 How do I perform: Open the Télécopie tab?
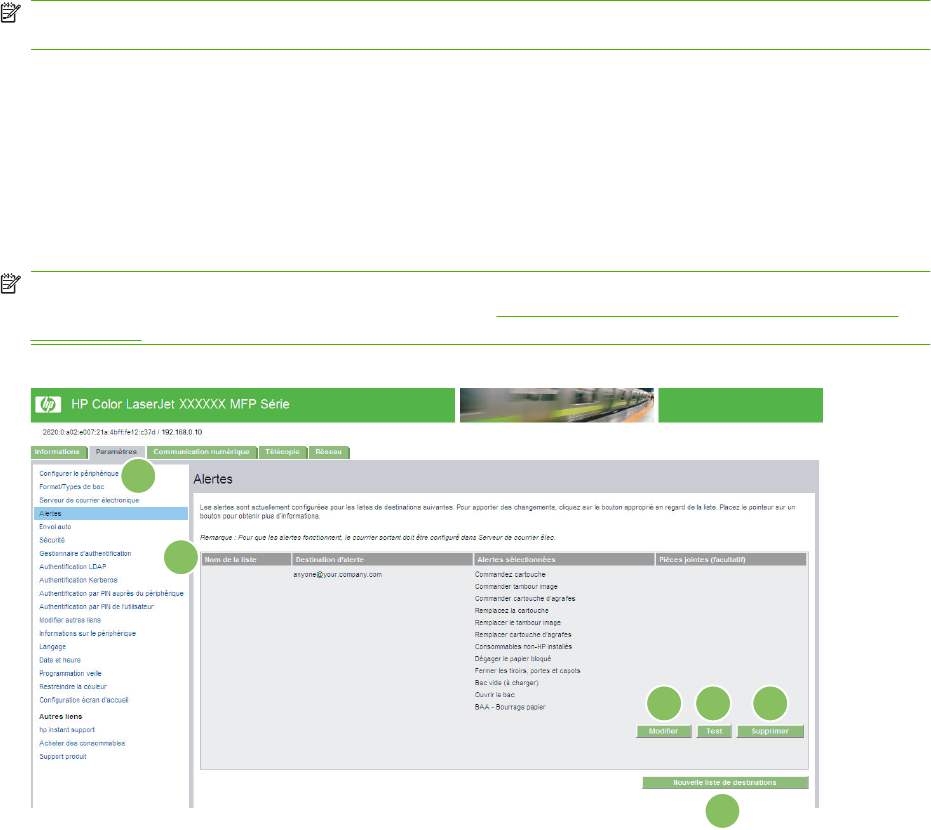pyautogui.click(x=283, y=452)
